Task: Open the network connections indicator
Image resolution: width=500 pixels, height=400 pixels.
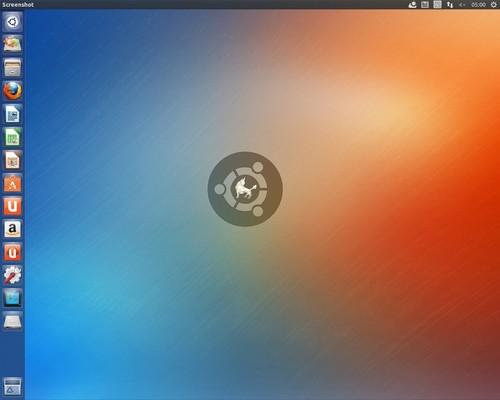Action: (450, 5)
